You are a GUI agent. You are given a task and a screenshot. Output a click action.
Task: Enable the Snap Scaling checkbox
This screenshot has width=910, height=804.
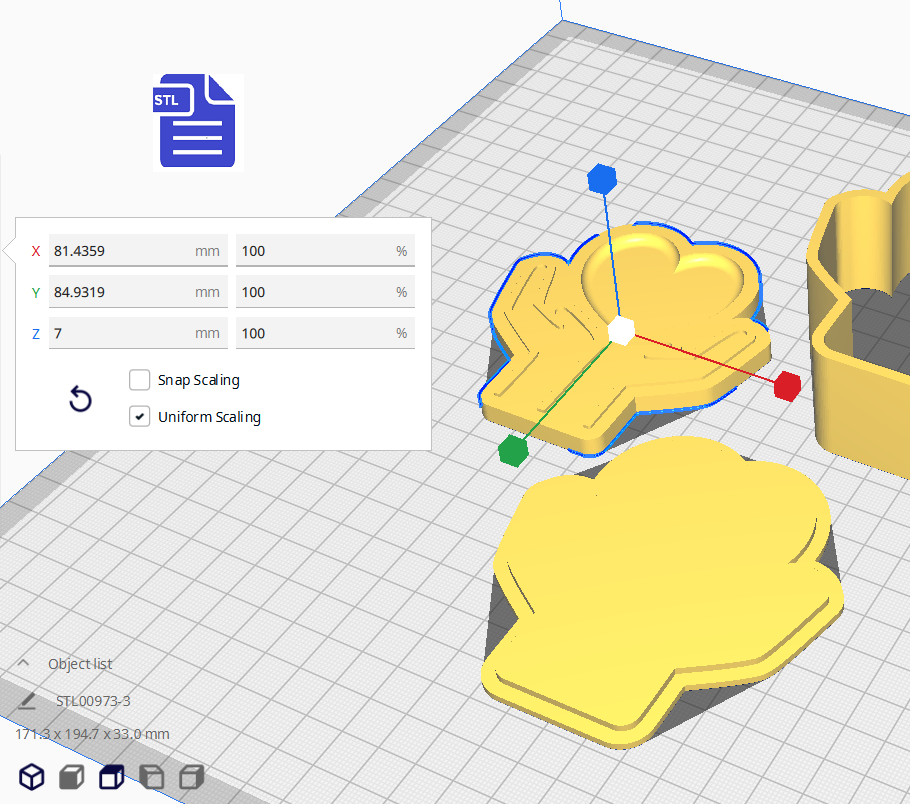tap(140, 380)
